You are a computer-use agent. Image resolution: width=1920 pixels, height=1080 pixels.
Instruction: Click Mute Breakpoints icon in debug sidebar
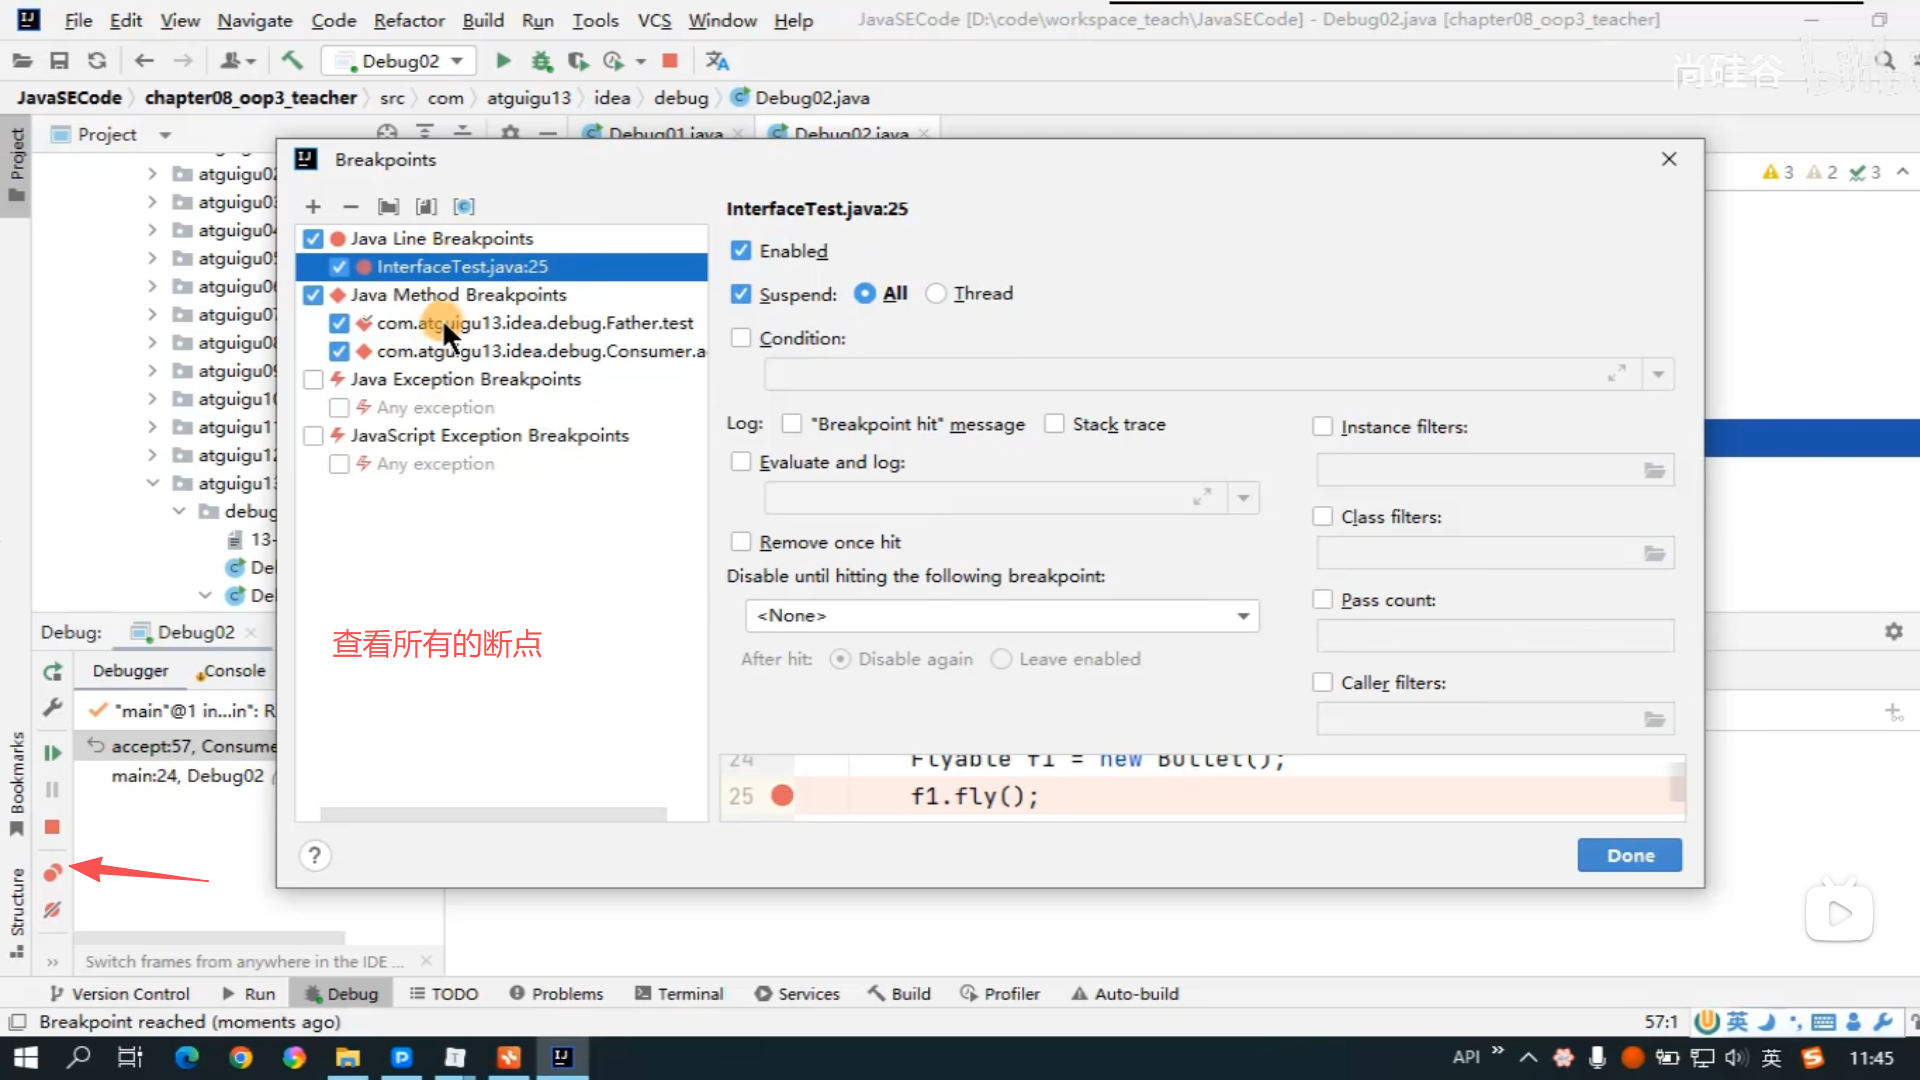pos(53,910)
